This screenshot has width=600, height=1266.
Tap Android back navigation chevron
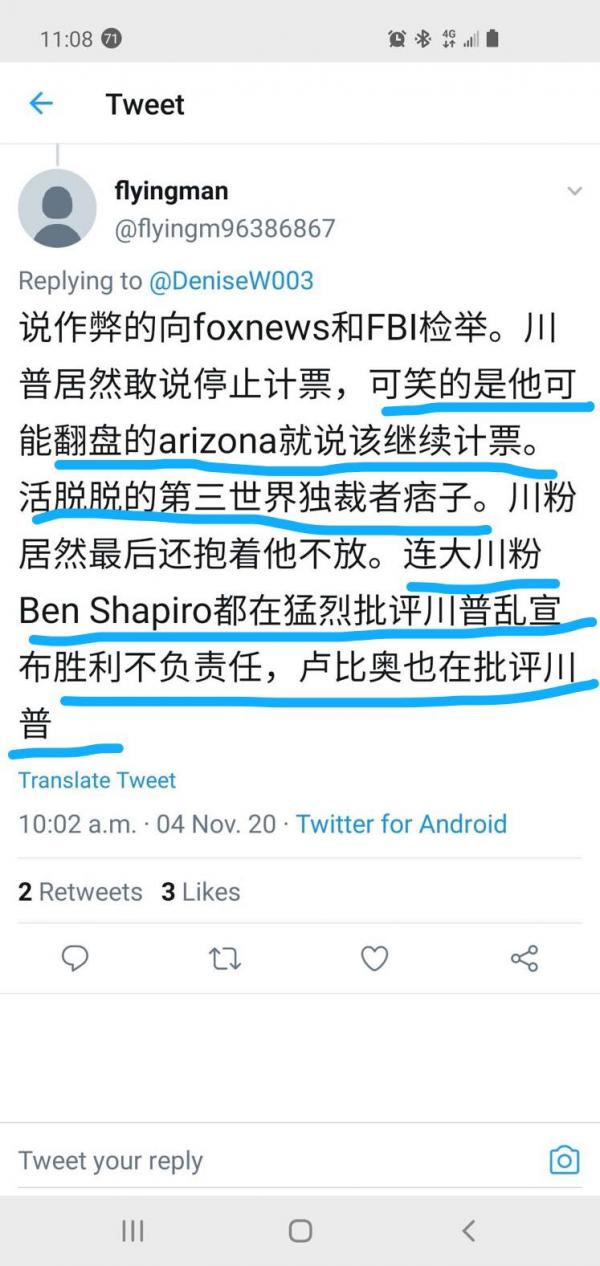[468, 1231]
